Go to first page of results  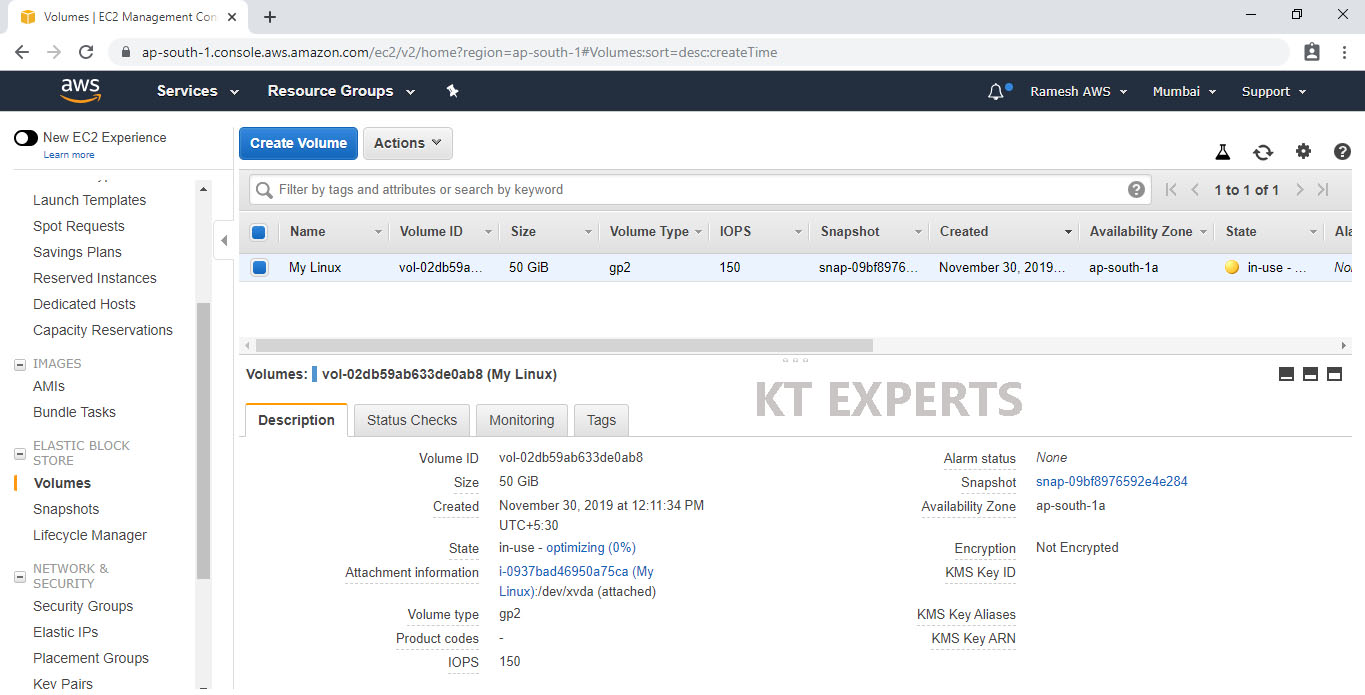(1170, 190)
